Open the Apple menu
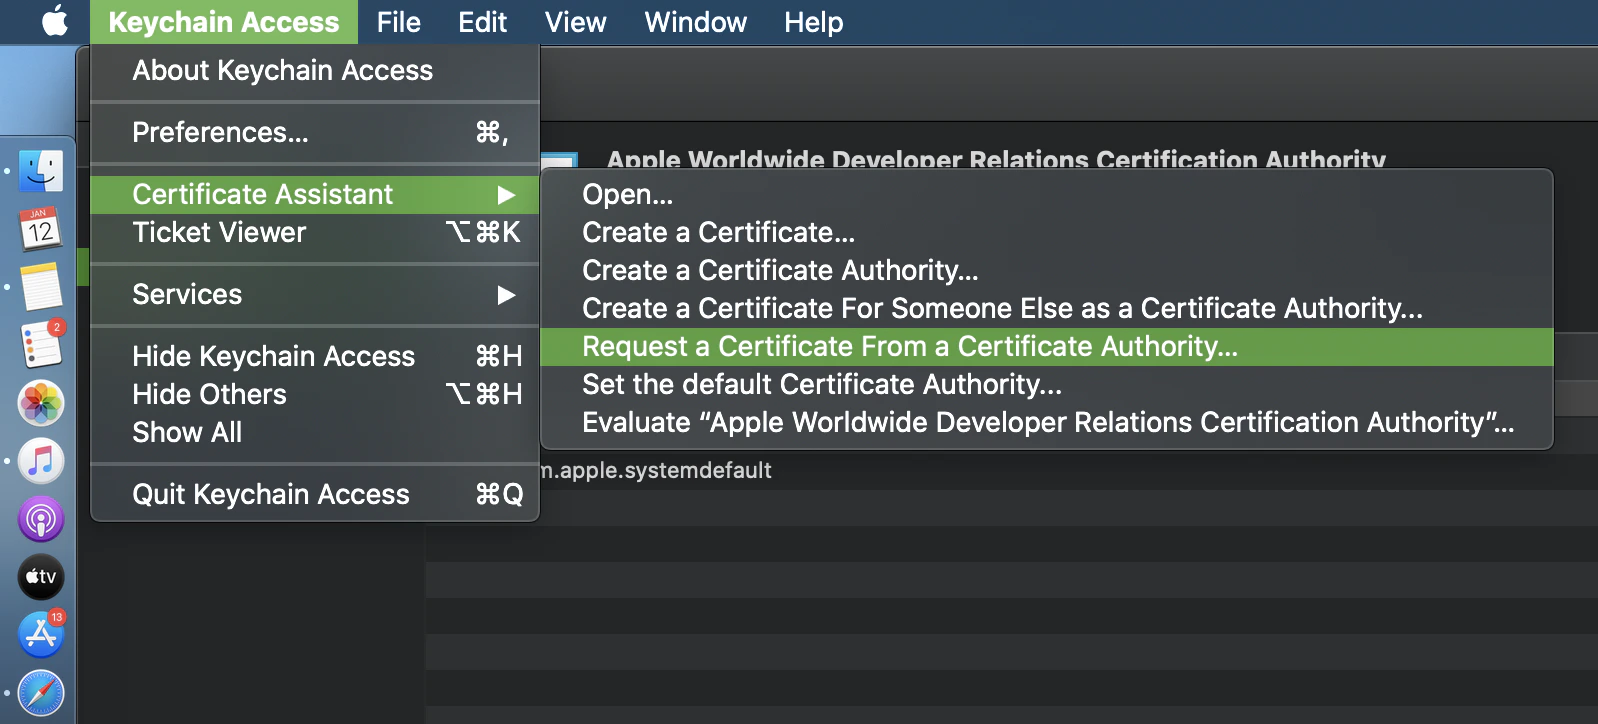 [x=55, y=21]
